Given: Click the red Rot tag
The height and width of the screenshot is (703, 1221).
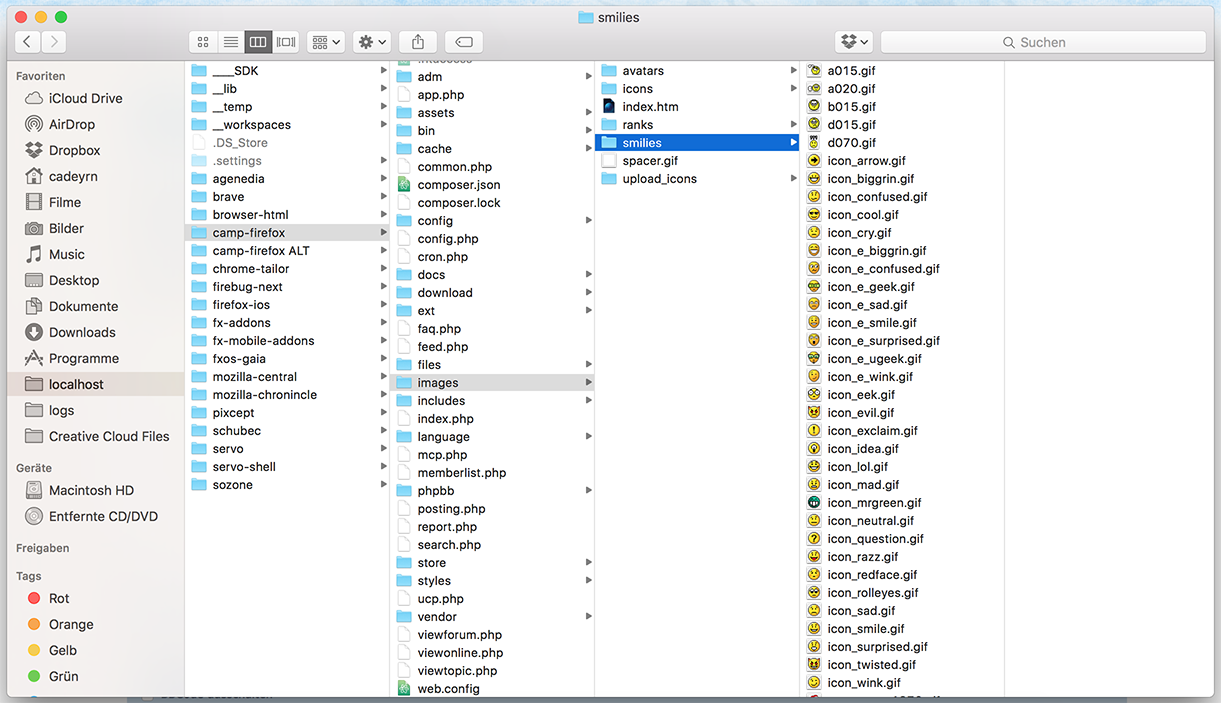Looking at the screenshot, I should click(59, 598).
